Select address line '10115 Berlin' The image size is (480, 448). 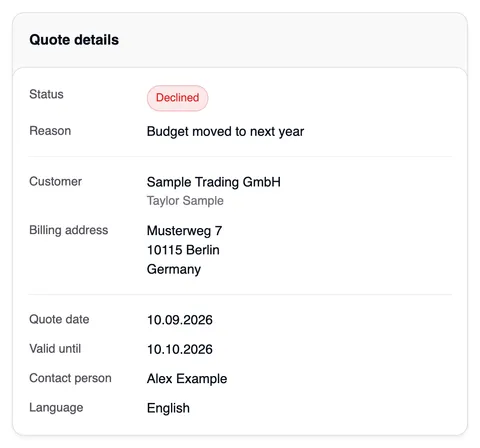click(183, 250)
